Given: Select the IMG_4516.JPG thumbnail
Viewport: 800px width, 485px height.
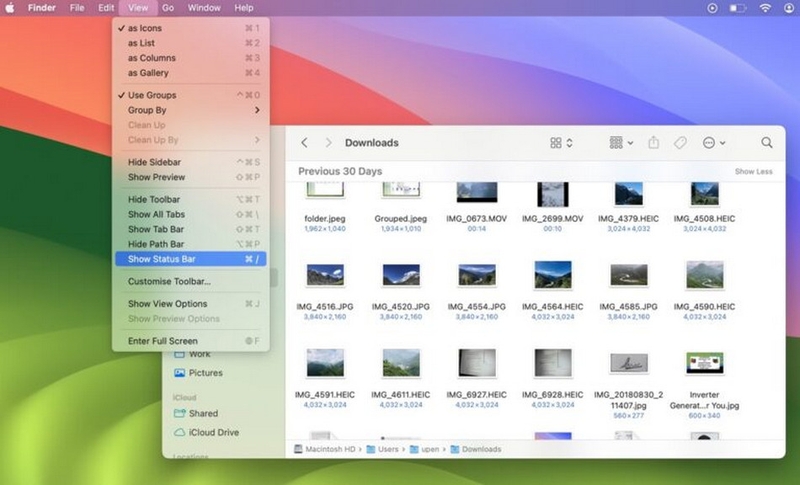Looking at the screenshot, I should (x=325, y=275).
